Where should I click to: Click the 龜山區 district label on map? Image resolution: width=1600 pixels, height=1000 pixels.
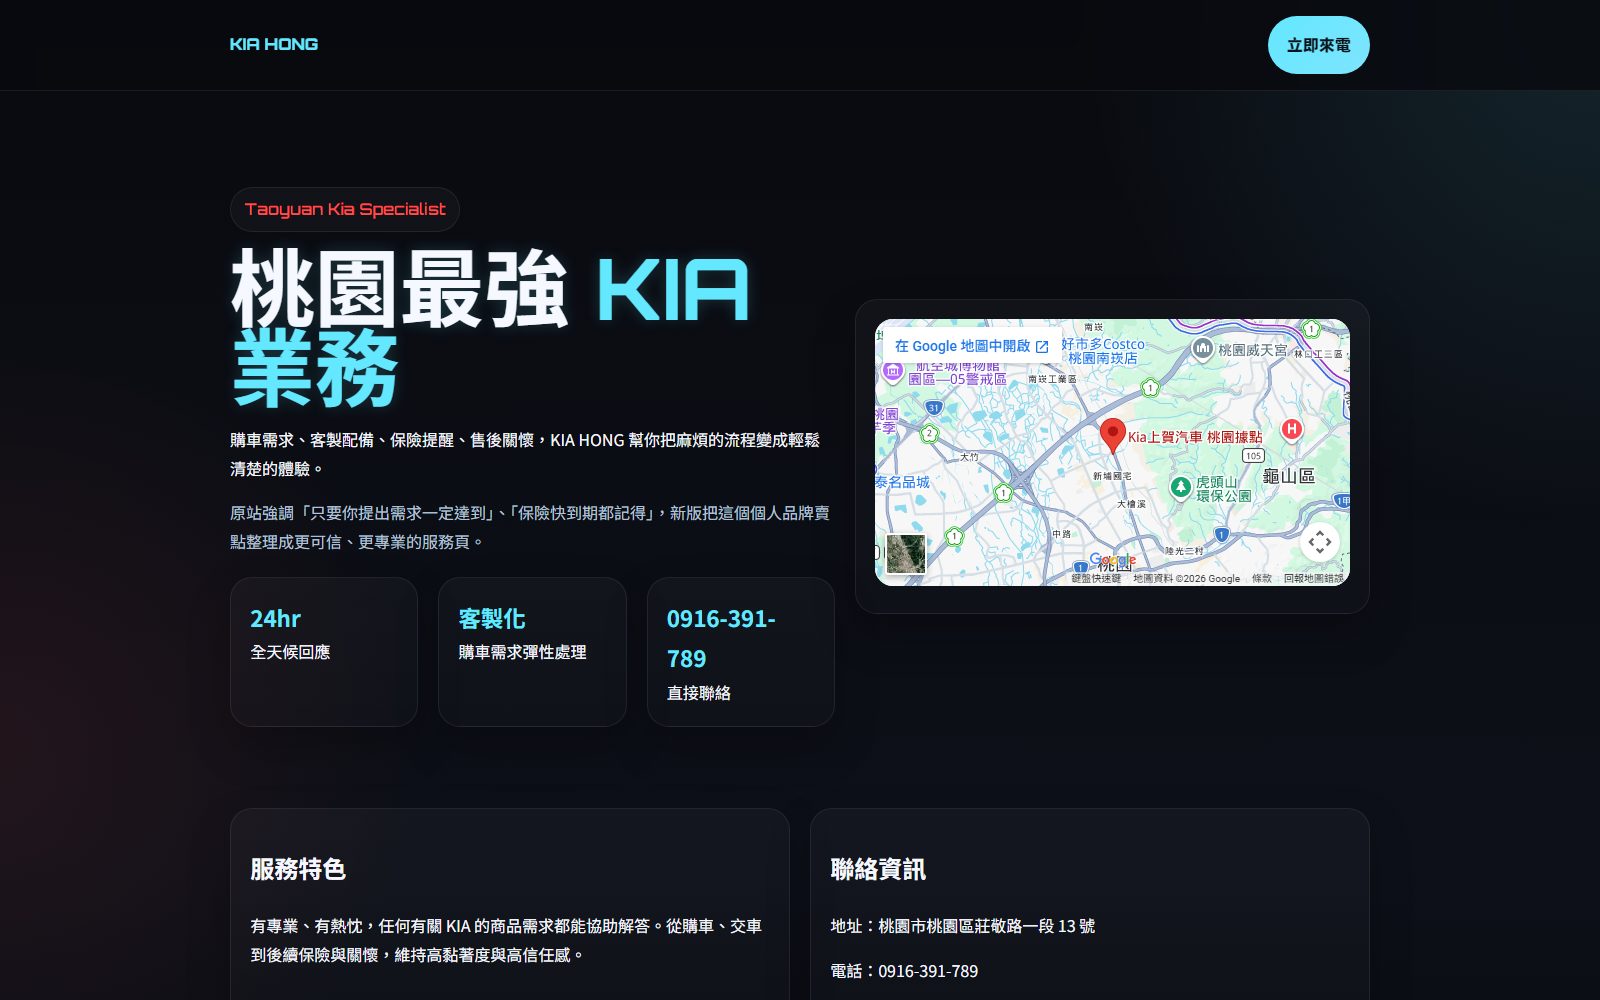point(1288,476)
